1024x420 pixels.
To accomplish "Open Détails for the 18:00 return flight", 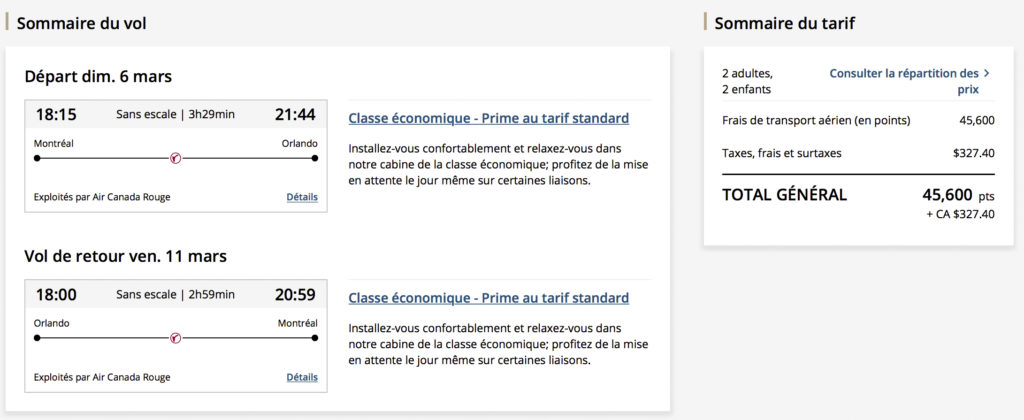I will [301, 377].
